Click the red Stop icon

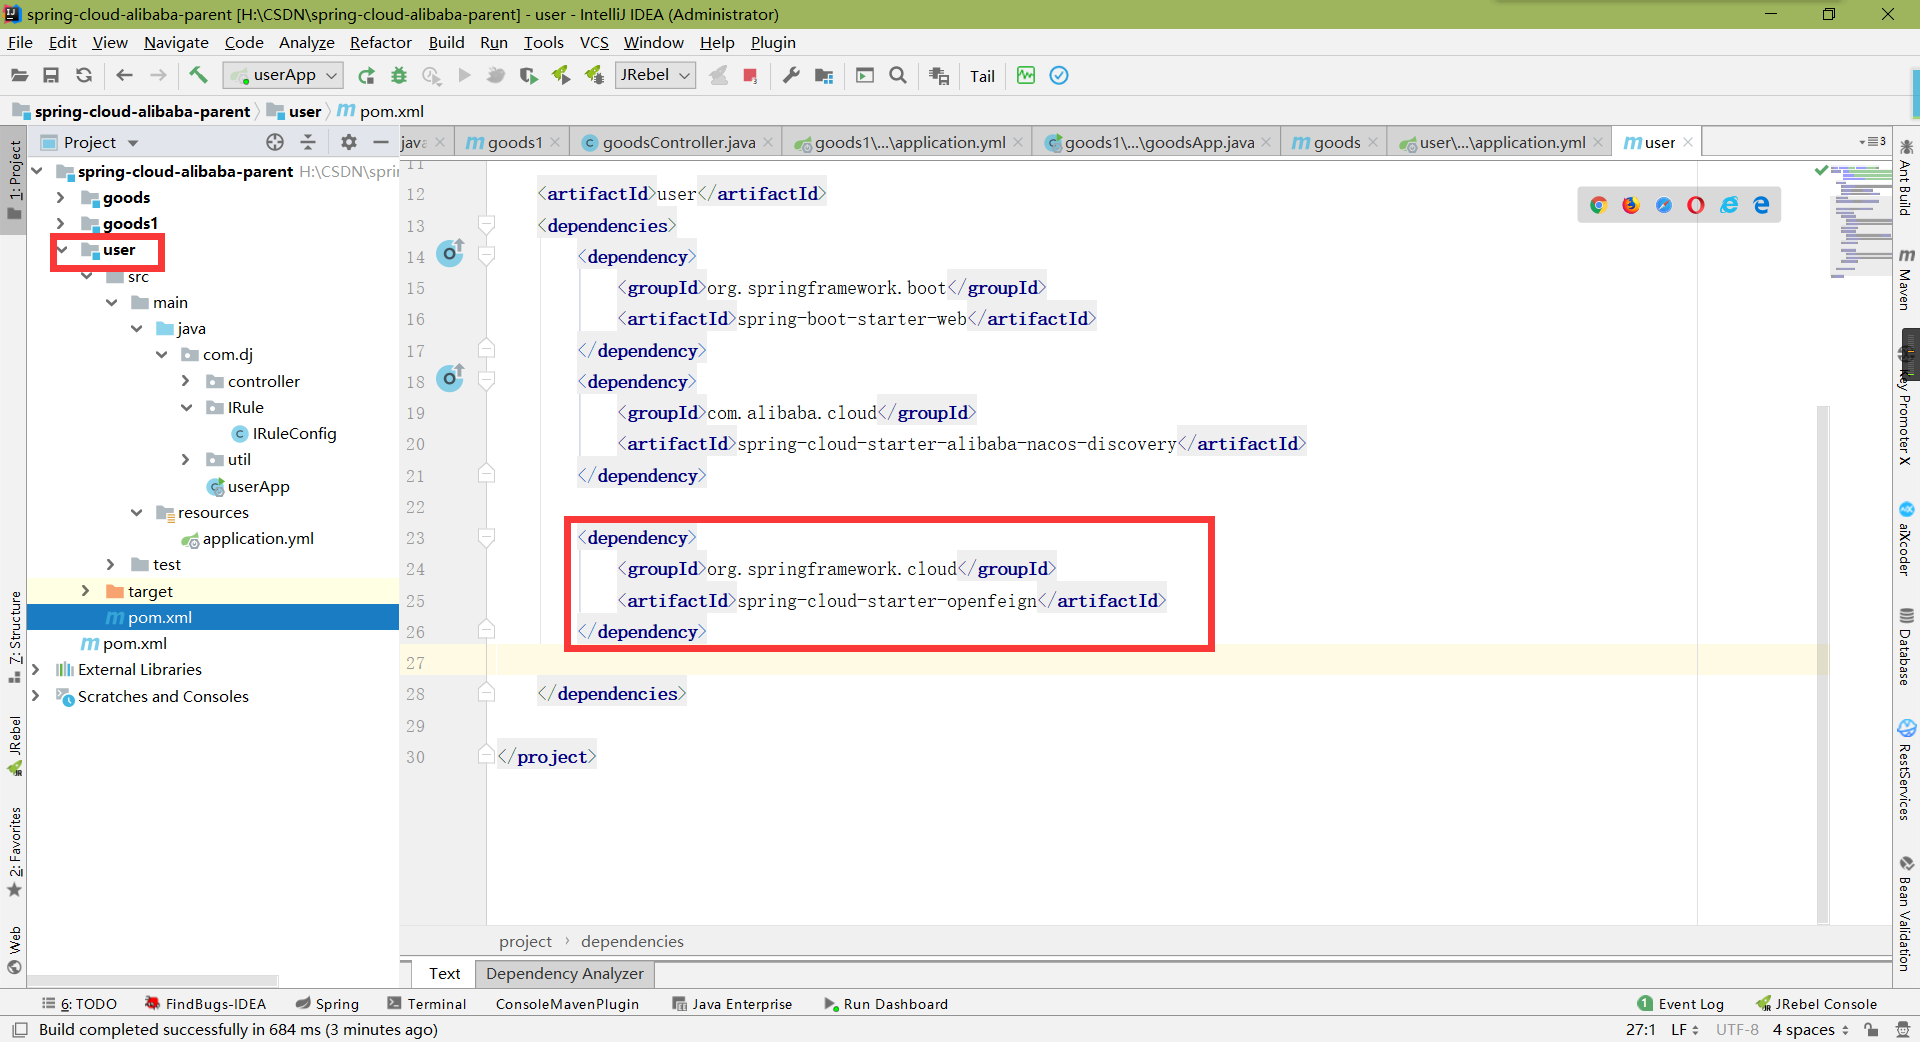[x=750, y=75]
